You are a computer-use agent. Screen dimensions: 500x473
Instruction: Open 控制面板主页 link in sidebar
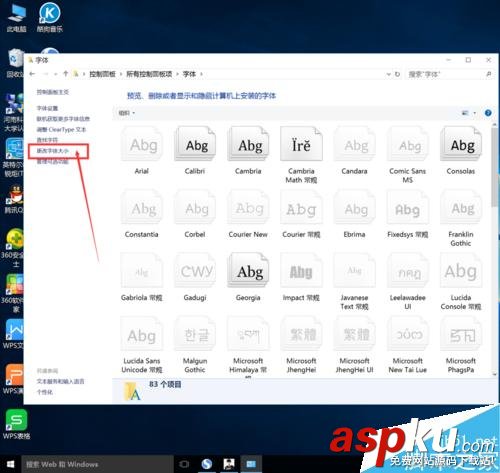(53, 92)
